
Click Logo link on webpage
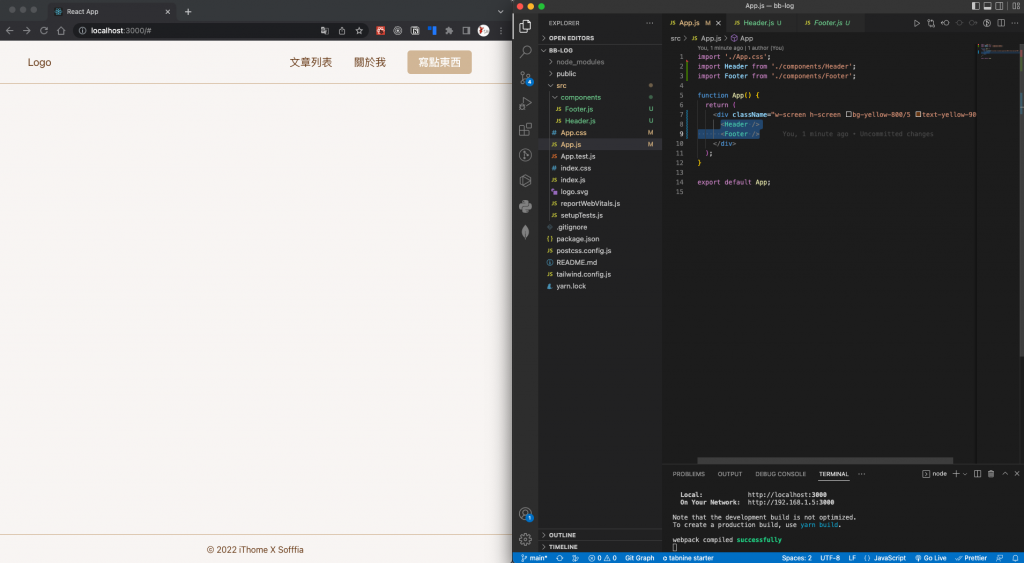tap(39, 63)
